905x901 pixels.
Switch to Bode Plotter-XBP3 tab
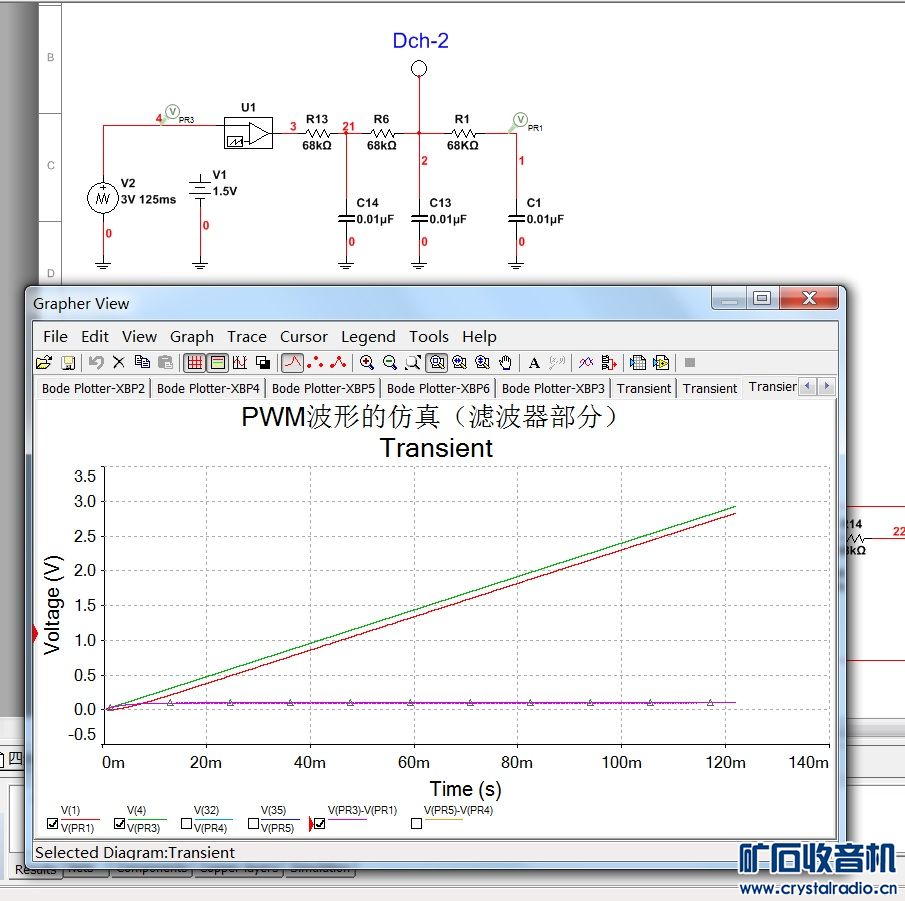[x=553, y=388]
